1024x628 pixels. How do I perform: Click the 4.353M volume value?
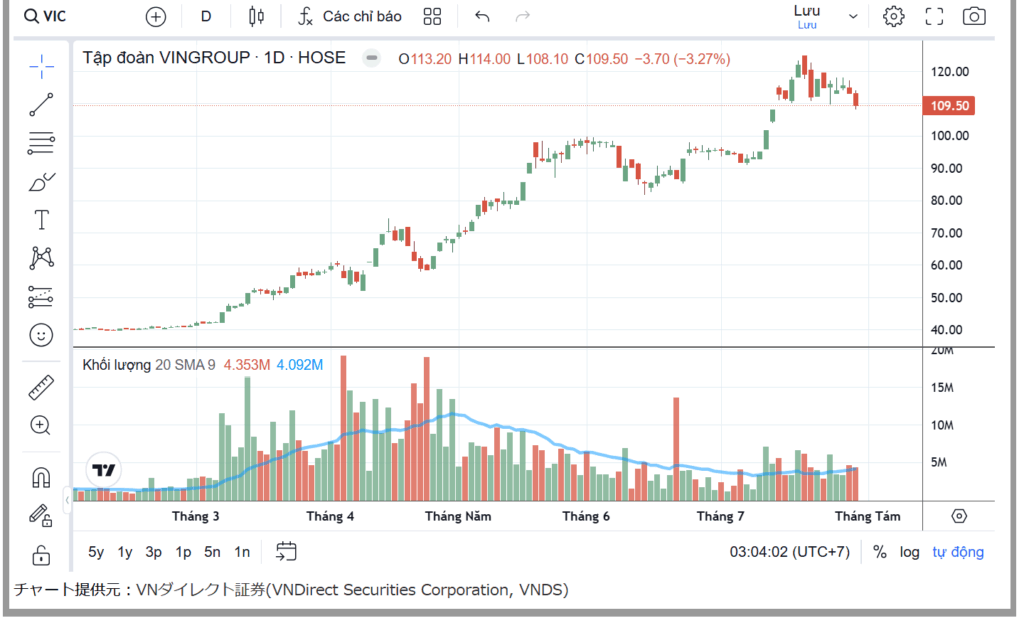coord(247,365)
